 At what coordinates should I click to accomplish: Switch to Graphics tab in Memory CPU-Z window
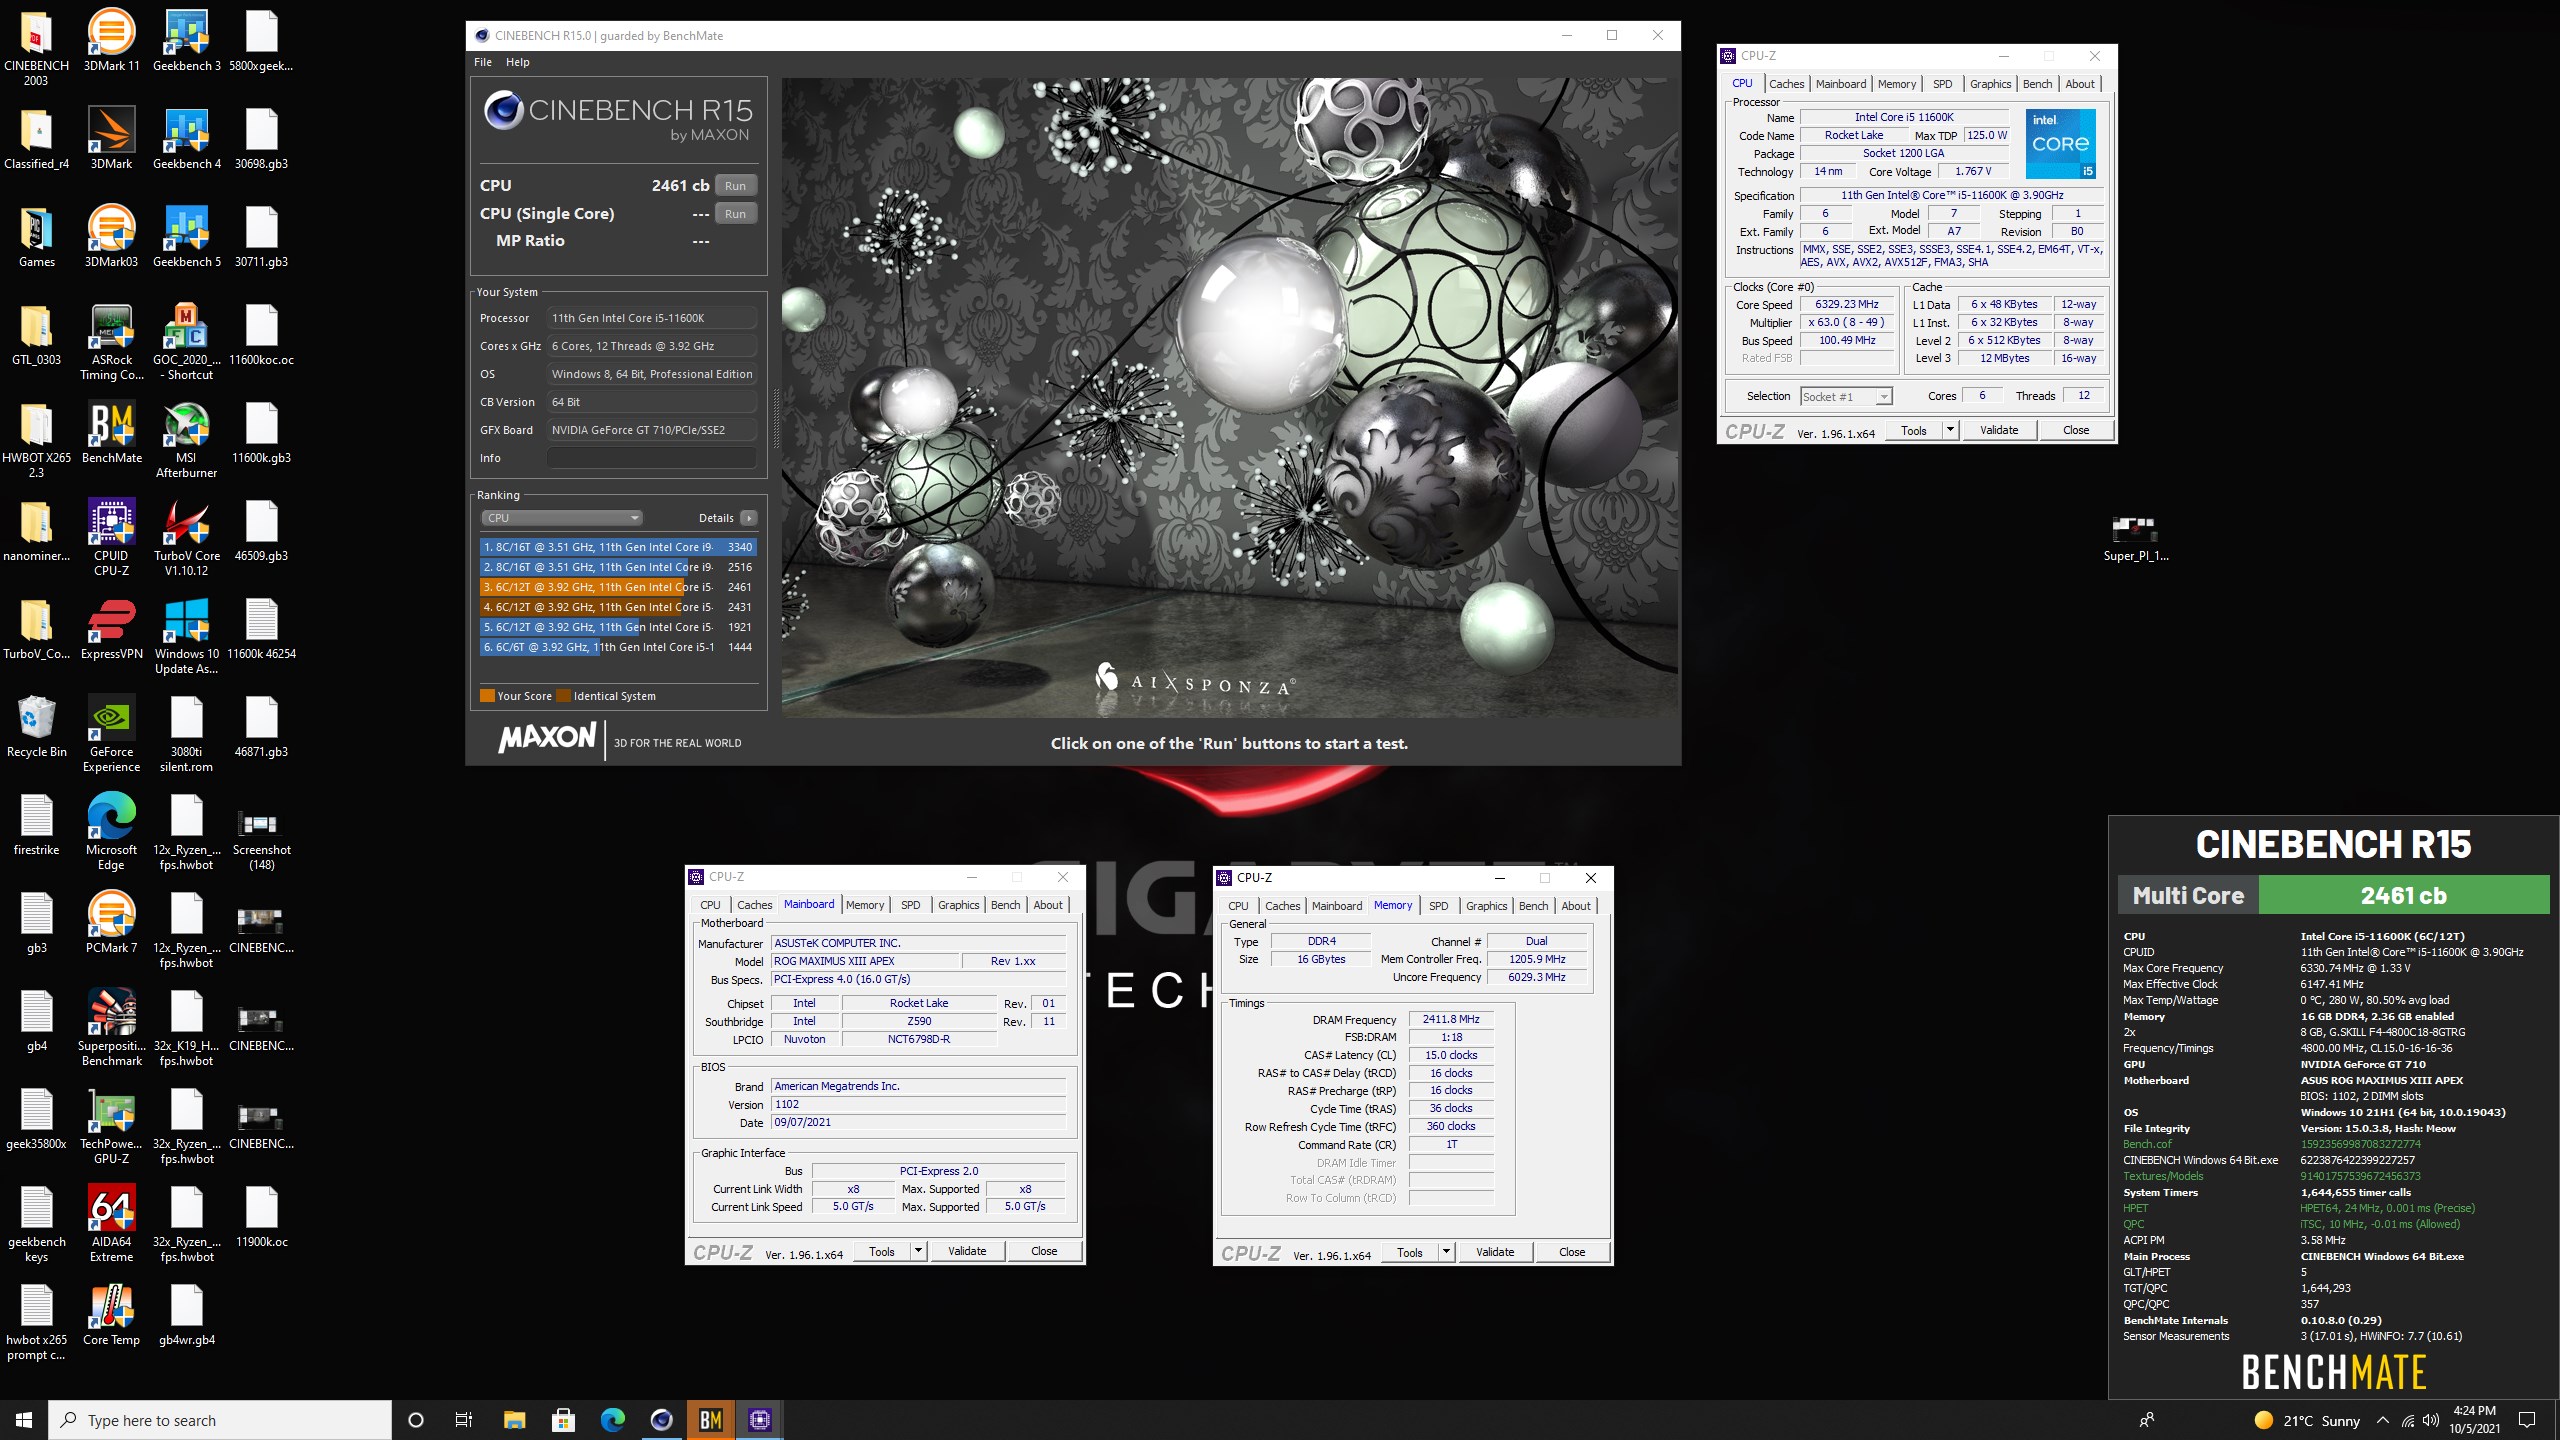point(1486,906)
